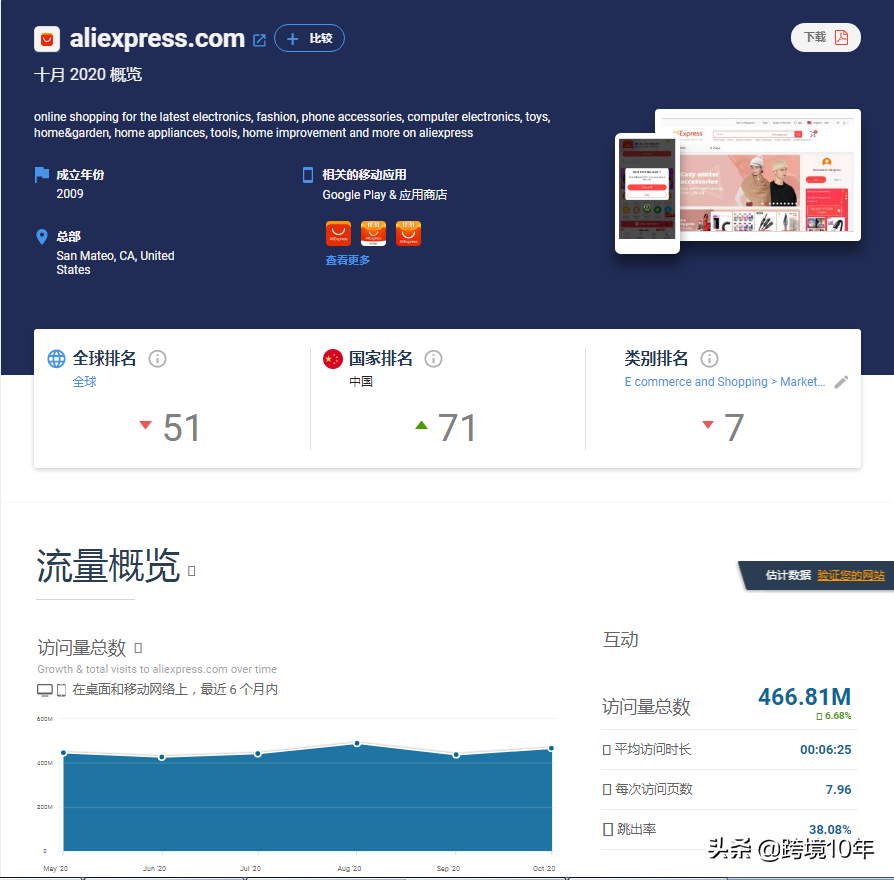Click the aliexpress.com site title

tap(157, 38)
